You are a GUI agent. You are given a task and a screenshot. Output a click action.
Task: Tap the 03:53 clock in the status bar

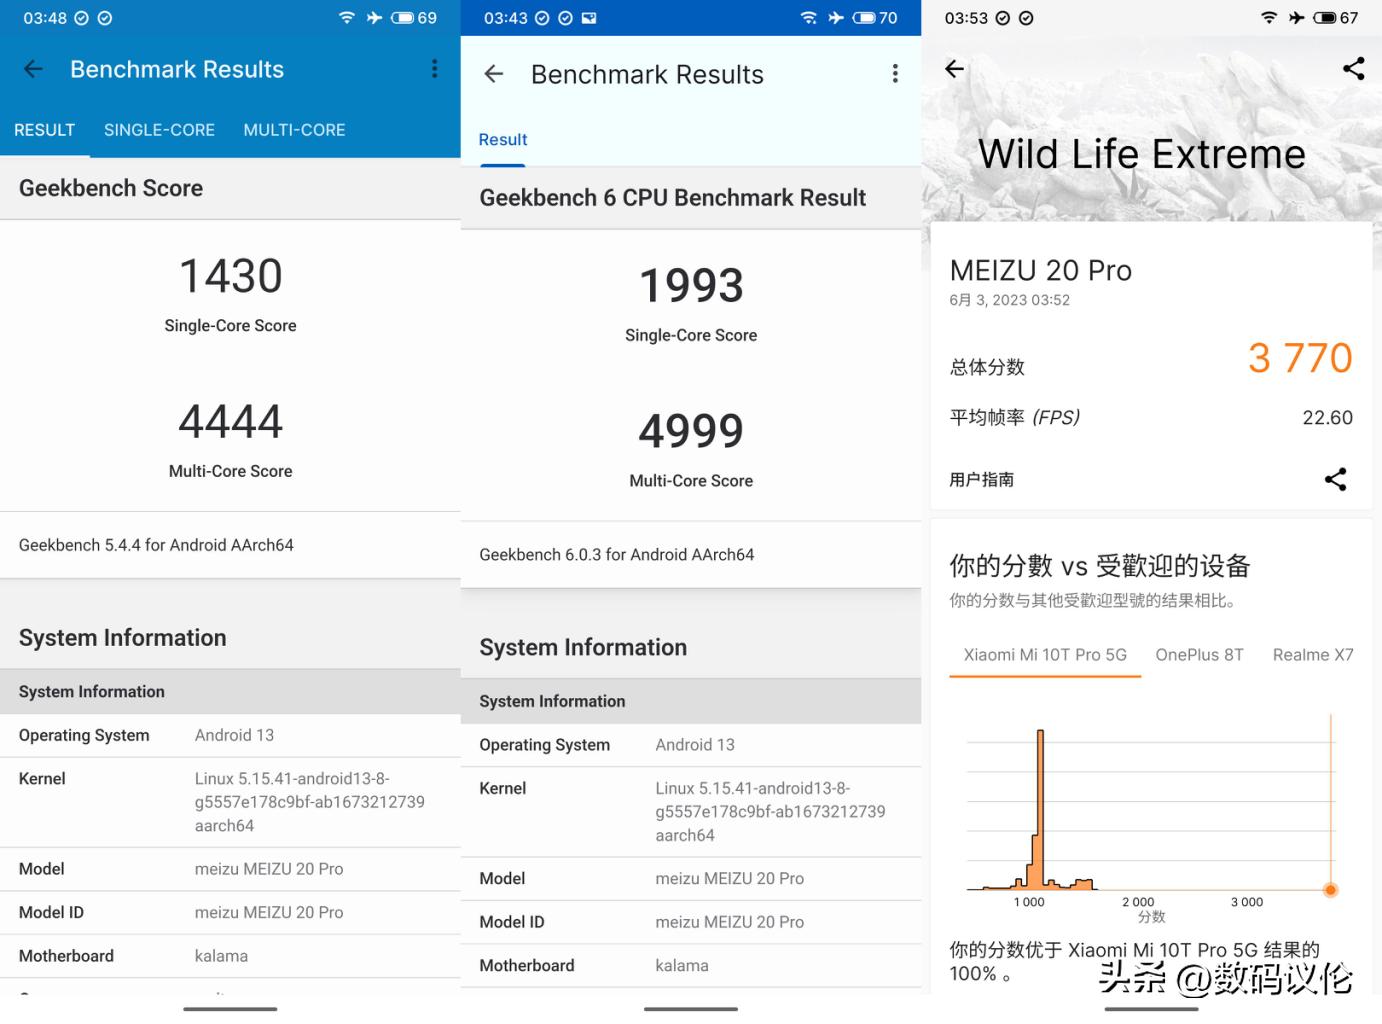(966, 18)
